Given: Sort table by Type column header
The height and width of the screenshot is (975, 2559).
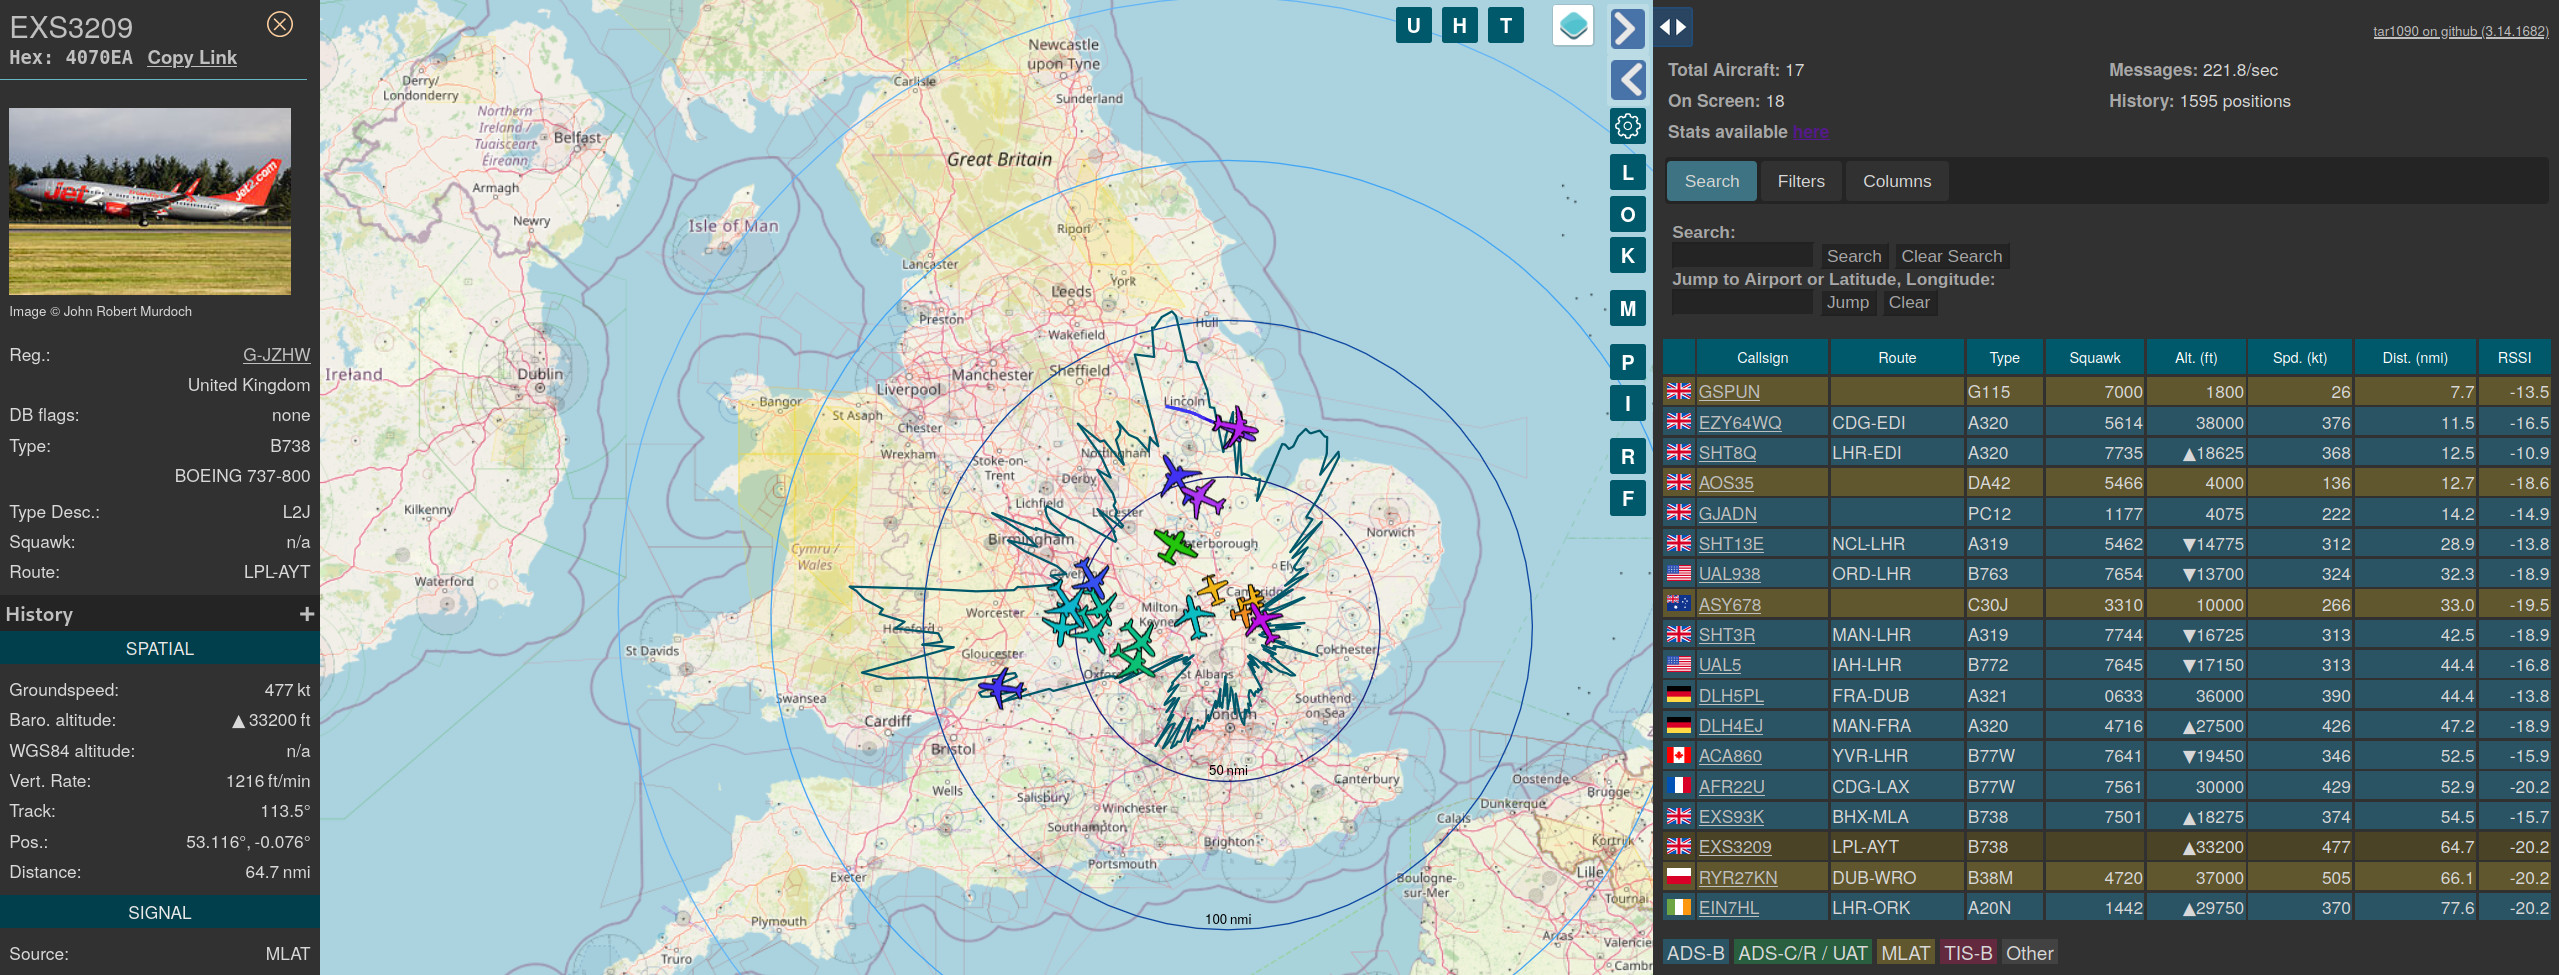Looking at the screenshot, I should 2004,358.
